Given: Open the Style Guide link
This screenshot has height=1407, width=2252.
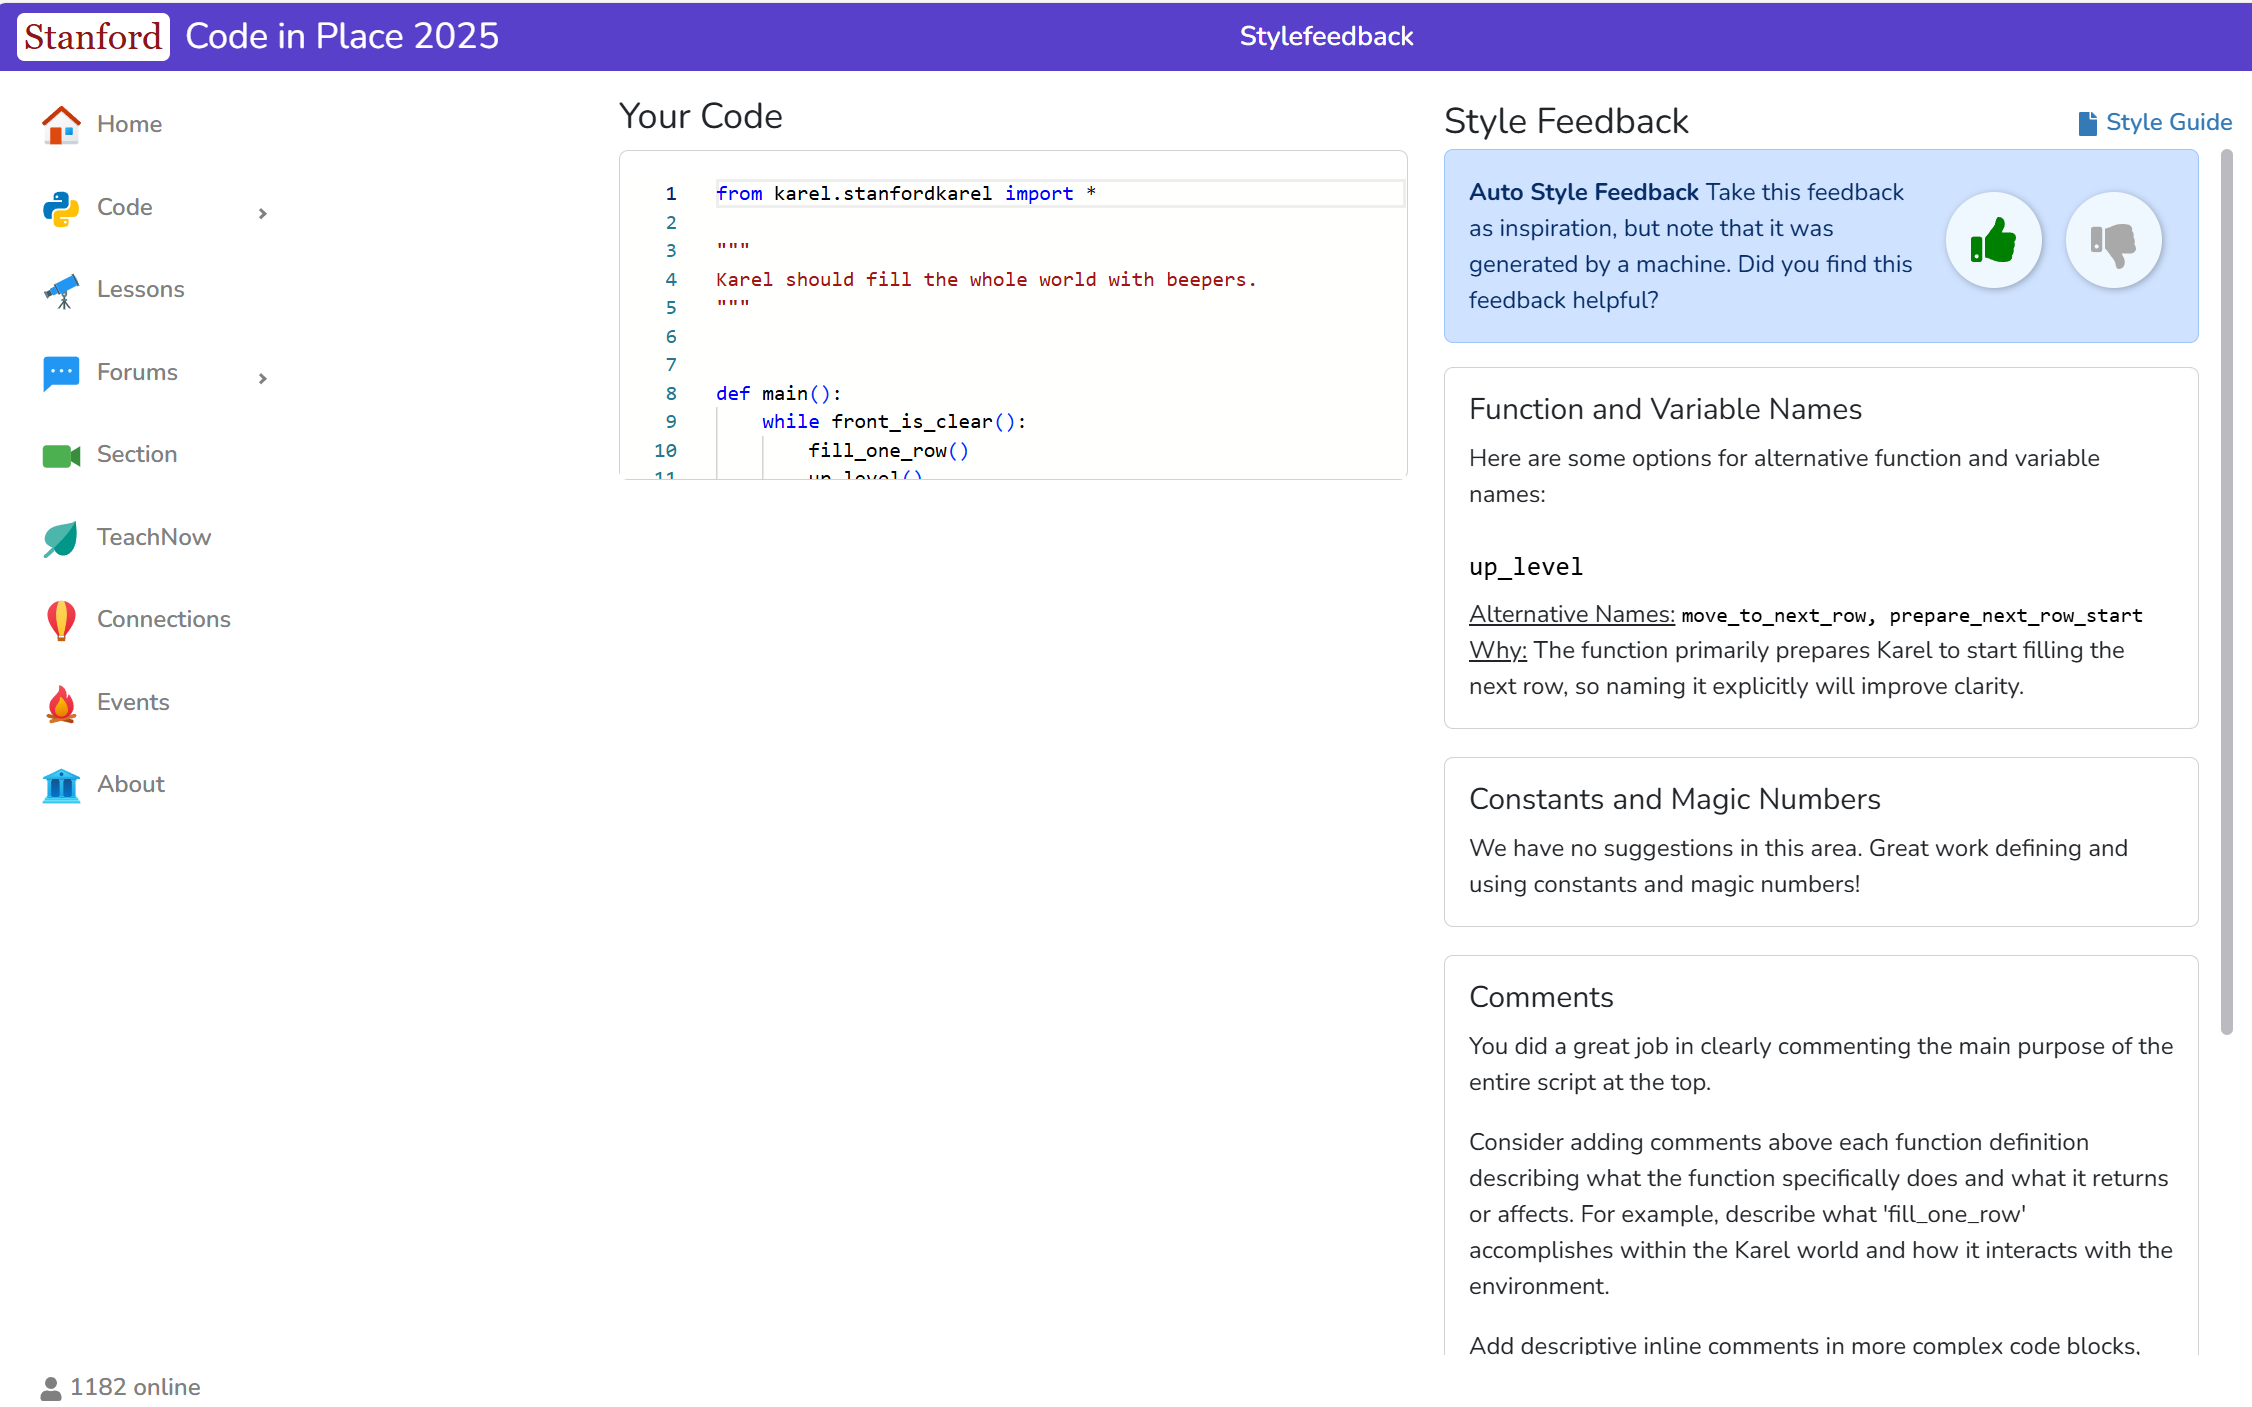Looking at the screenshot, I should [2168, 122].
